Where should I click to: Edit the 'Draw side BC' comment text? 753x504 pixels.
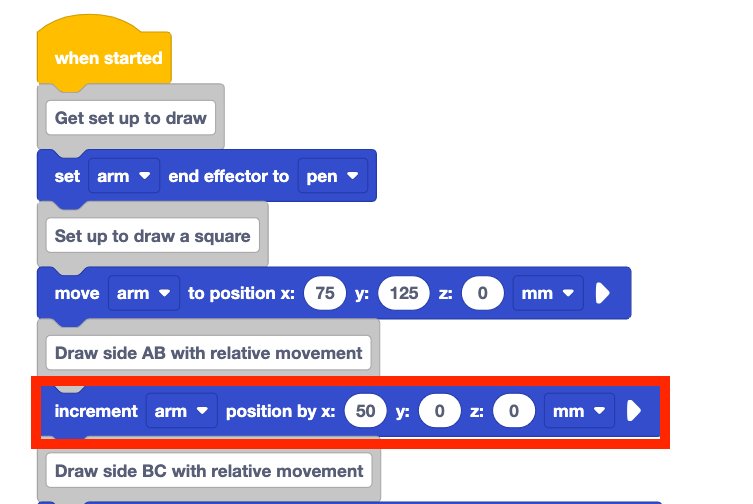(208, 470)
